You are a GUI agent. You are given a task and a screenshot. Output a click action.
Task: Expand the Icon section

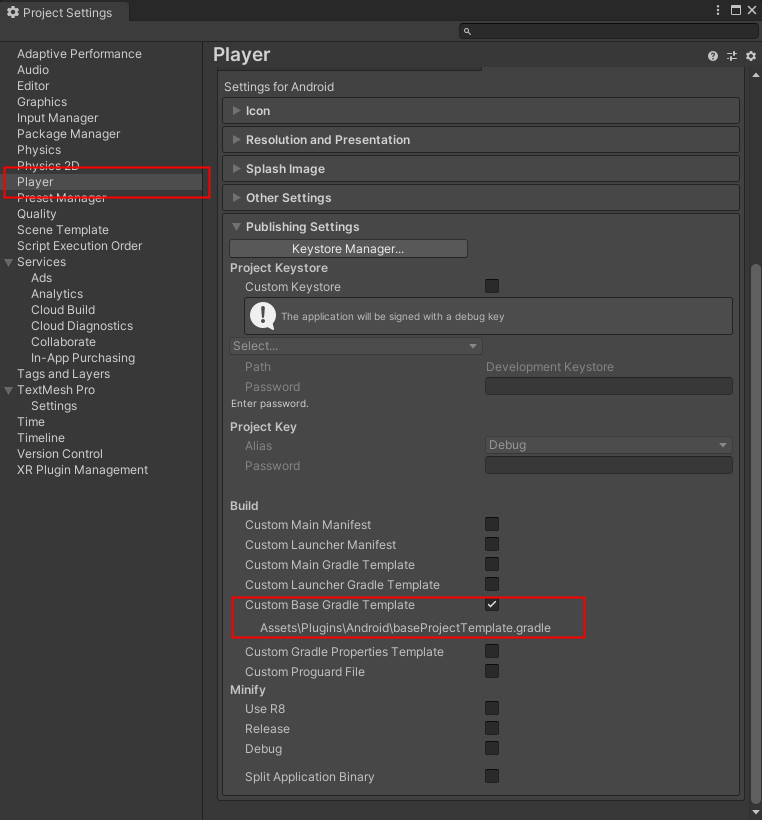click(234, 110)
